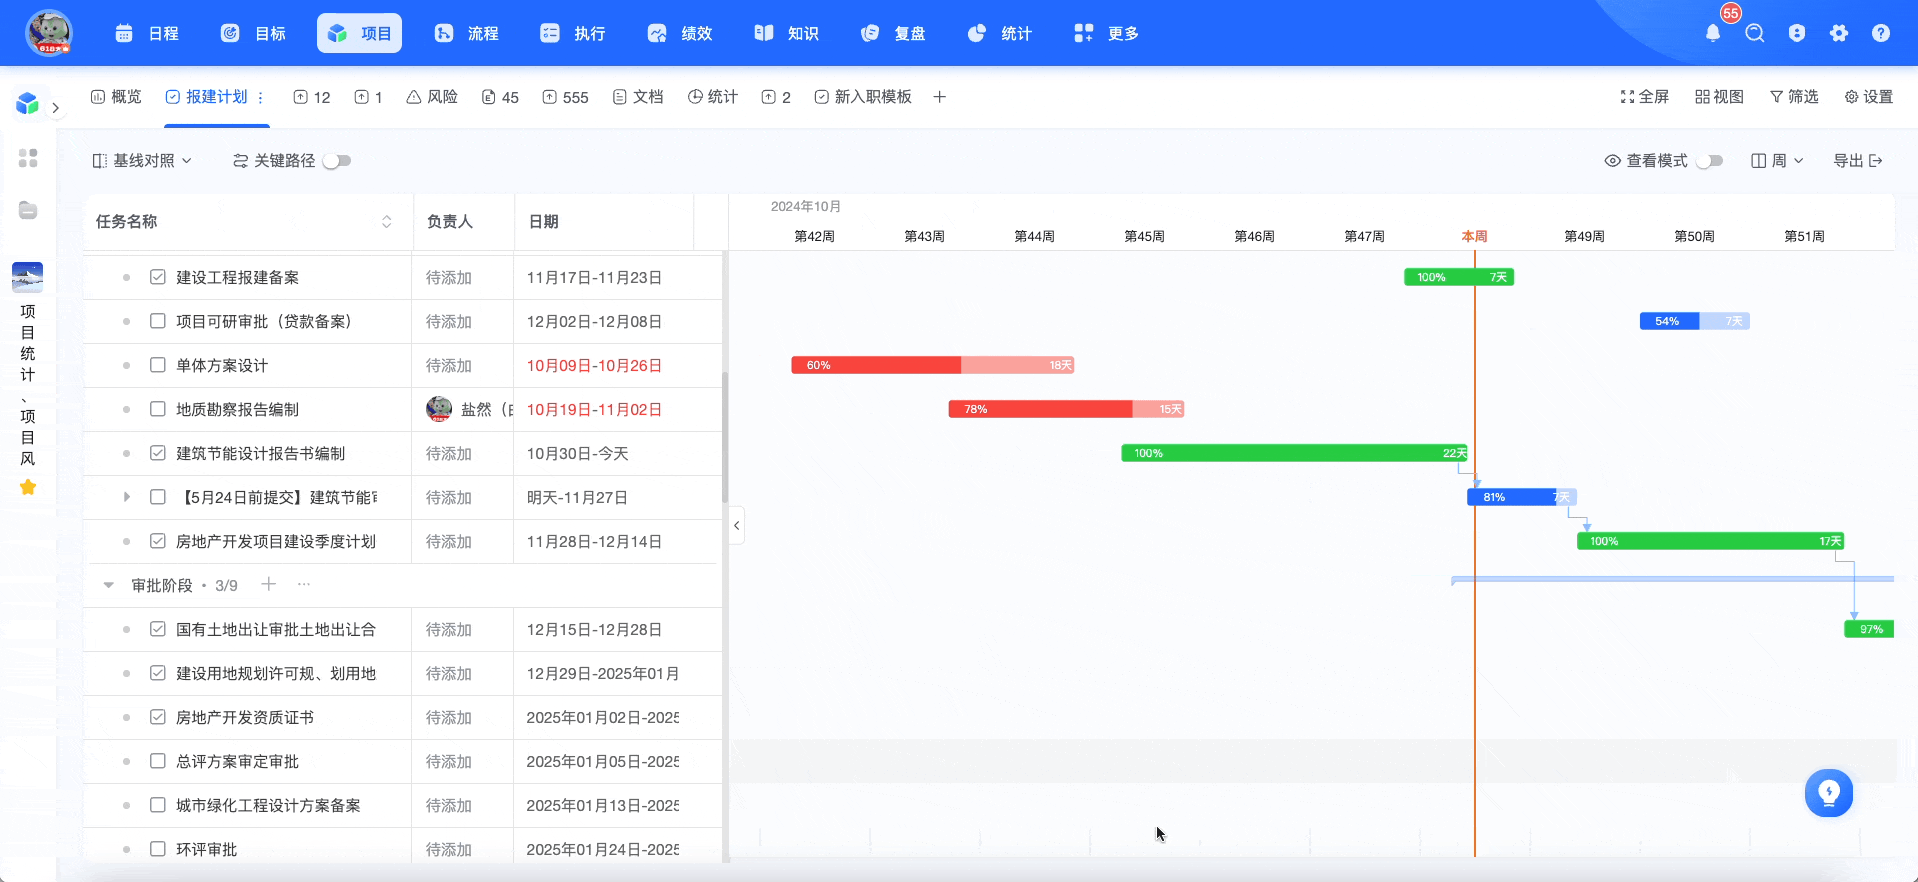The width and height of the screenshot is (1918, 882).
Task: Click the red 78% Gantt bar
Action: coord(1066,409)
